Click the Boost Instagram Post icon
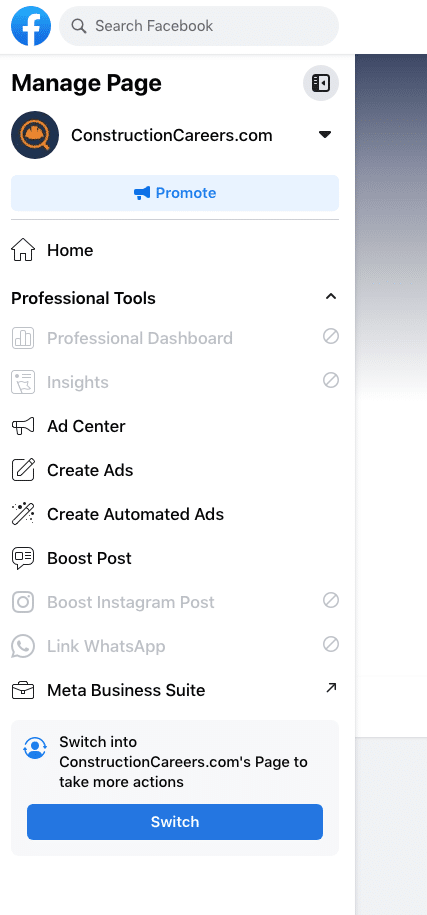The height and width of the screenshot is (915, 427). 23,602
